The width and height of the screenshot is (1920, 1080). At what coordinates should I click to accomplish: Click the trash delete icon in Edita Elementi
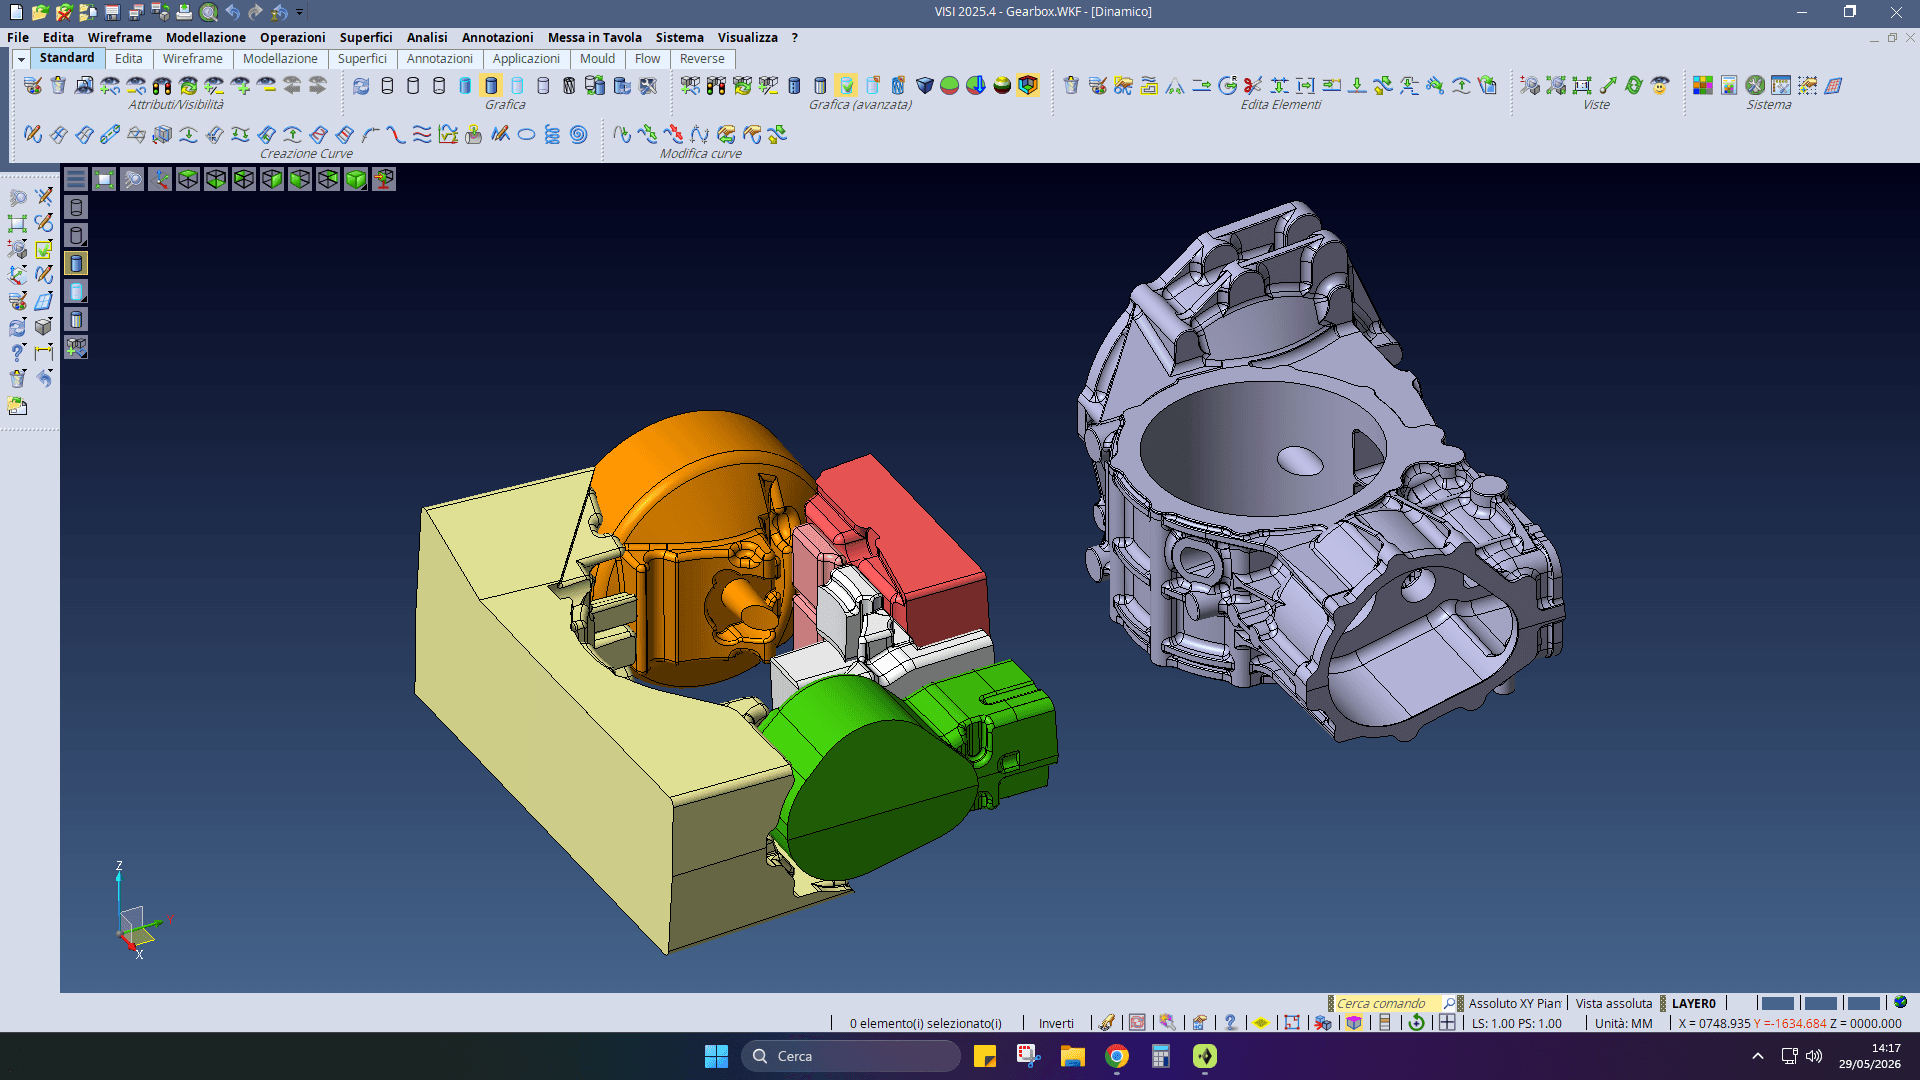coord(1071,85)
